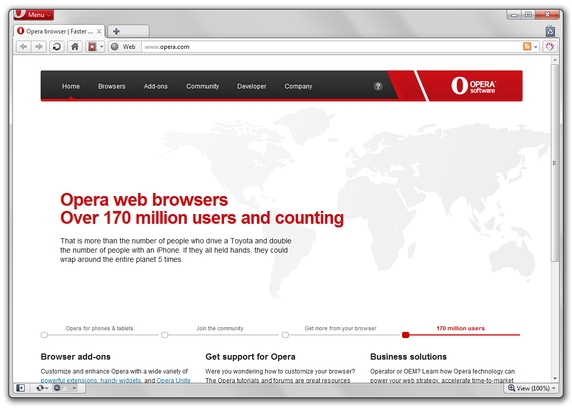
Task: Focus the www.opera.com address field
Action: click(x=331, y=47)
